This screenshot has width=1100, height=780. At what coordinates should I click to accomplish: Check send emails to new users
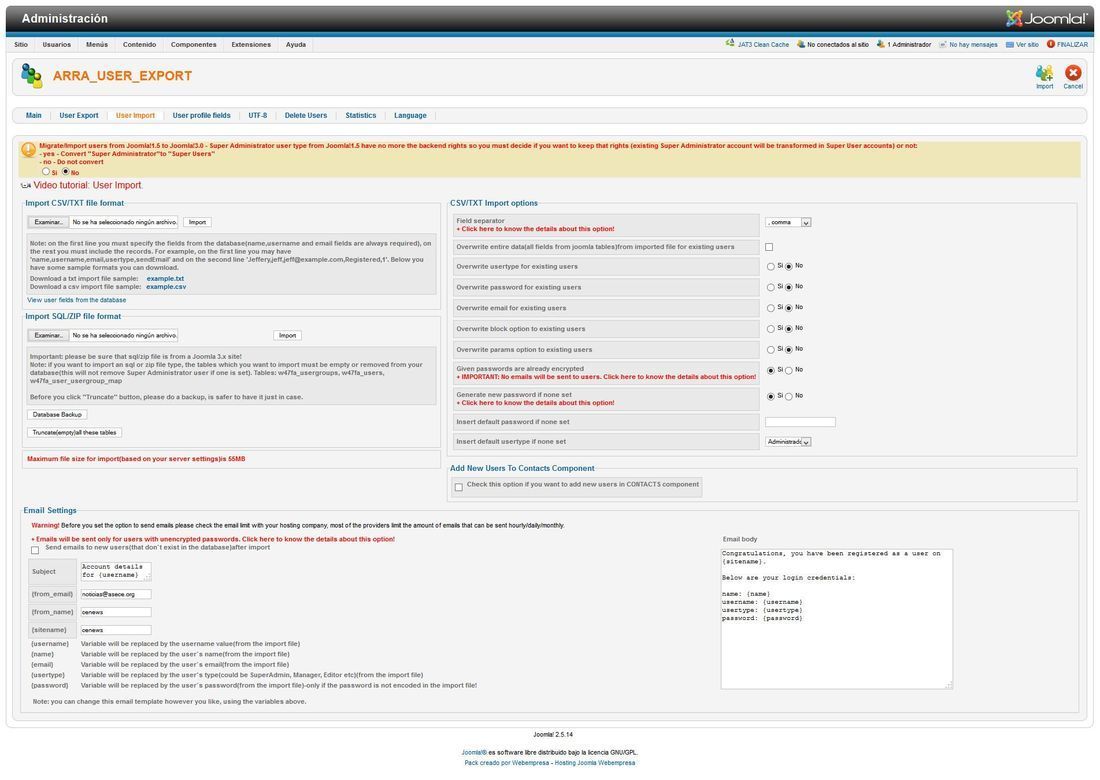tap(35, 550)
